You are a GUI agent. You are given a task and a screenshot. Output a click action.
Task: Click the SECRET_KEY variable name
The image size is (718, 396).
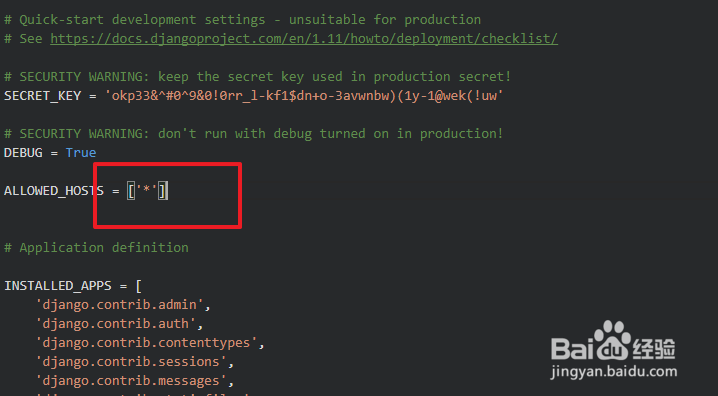(x=43, y=96)
